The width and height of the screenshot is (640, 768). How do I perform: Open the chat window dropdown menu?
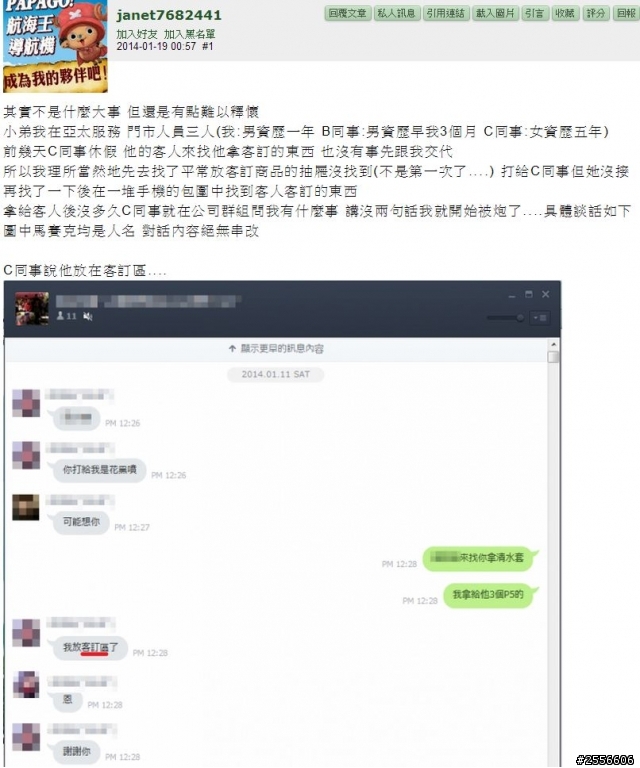click(x=540, y=318)
